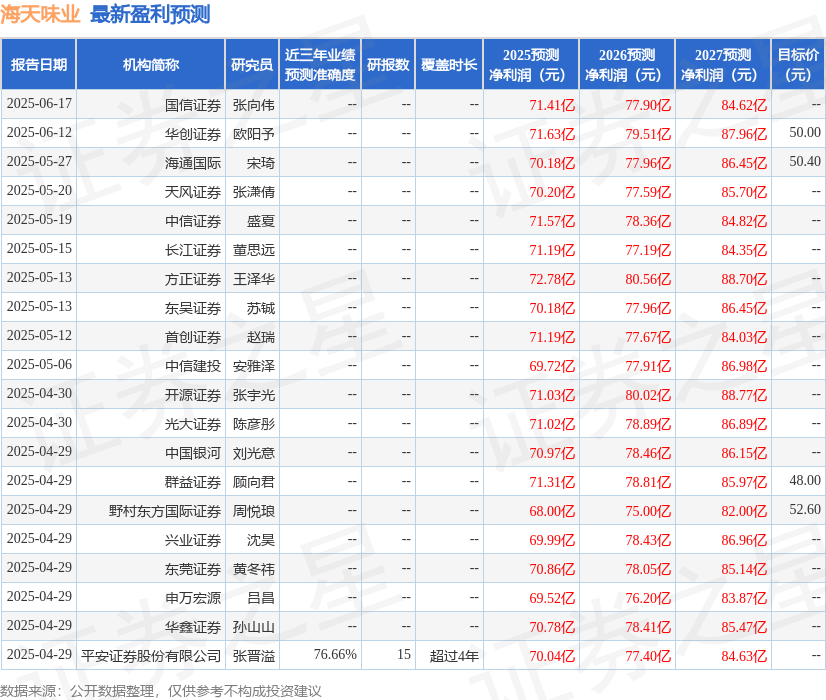Click analyst name 欧阳予

tap(254, 134)
